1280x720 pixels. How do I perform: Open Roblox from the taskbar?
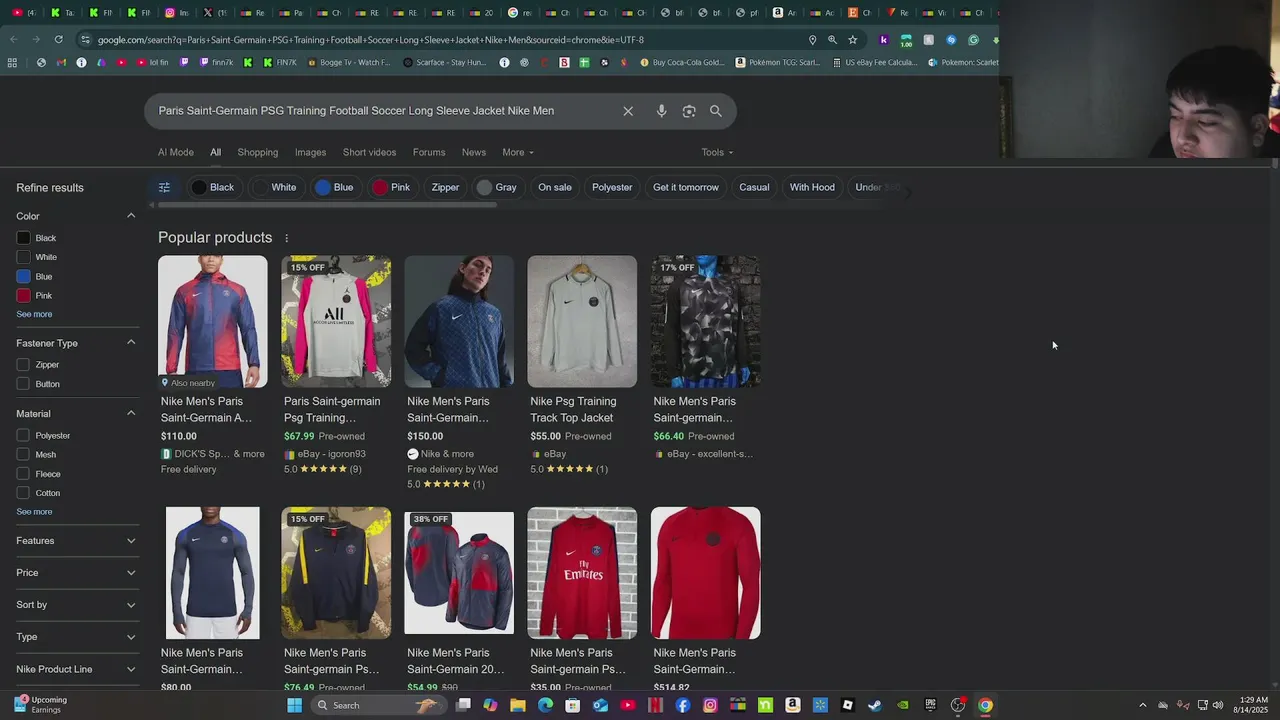coord(847,705)
